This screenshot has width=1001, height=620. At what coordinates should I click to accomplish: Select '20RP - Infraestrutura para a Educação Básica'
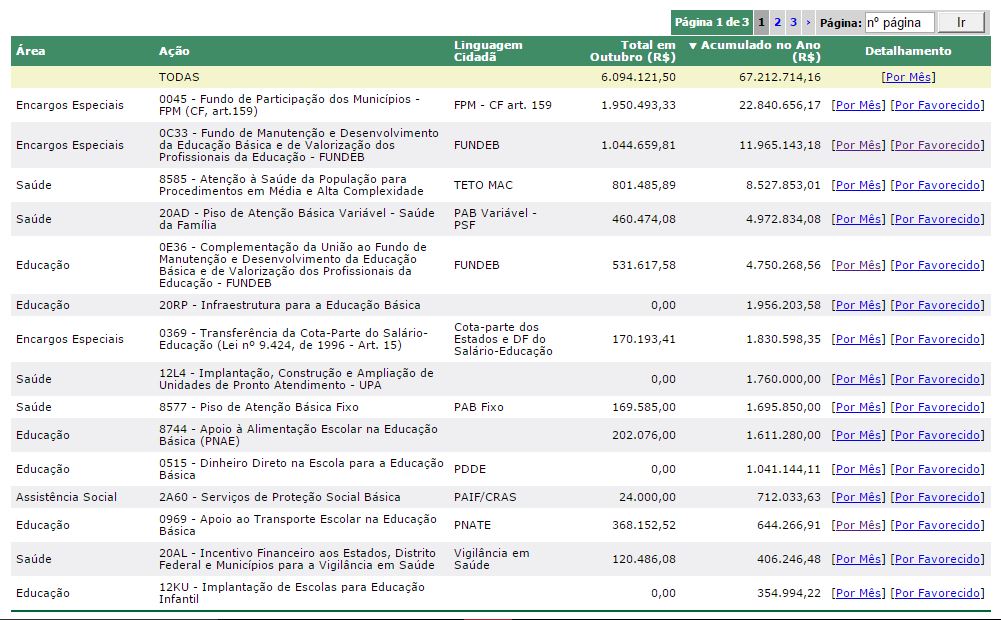tap(290, 305)
